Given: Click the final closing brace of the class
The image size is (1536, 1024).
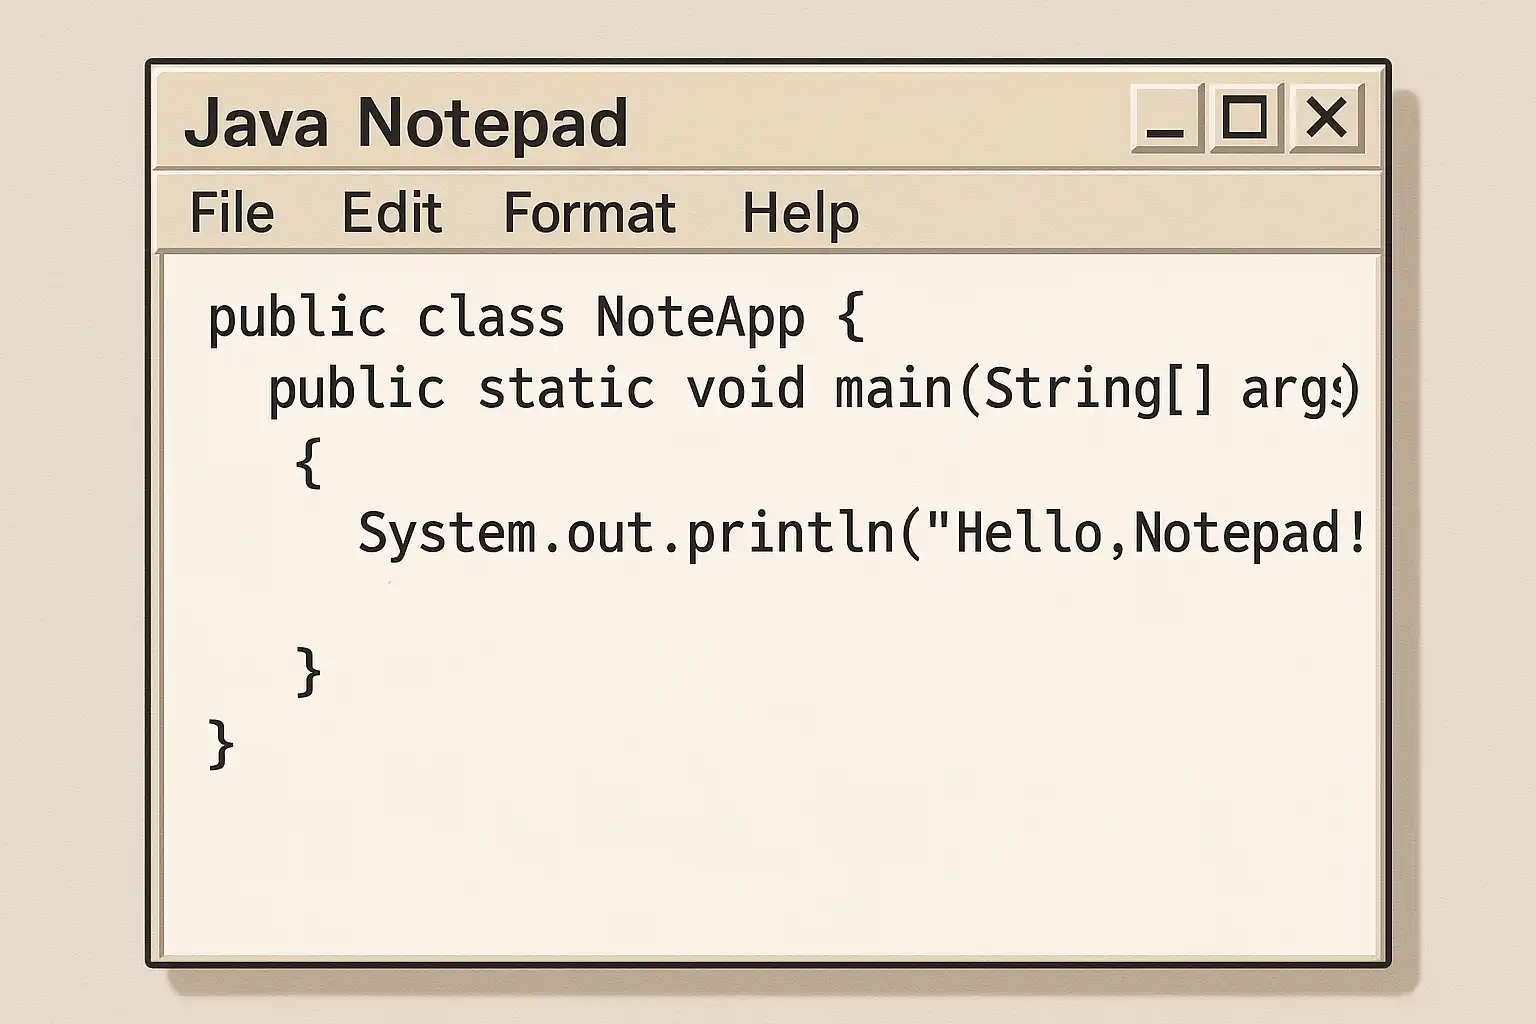Looking at the screenshot, I should pos(221,745).
